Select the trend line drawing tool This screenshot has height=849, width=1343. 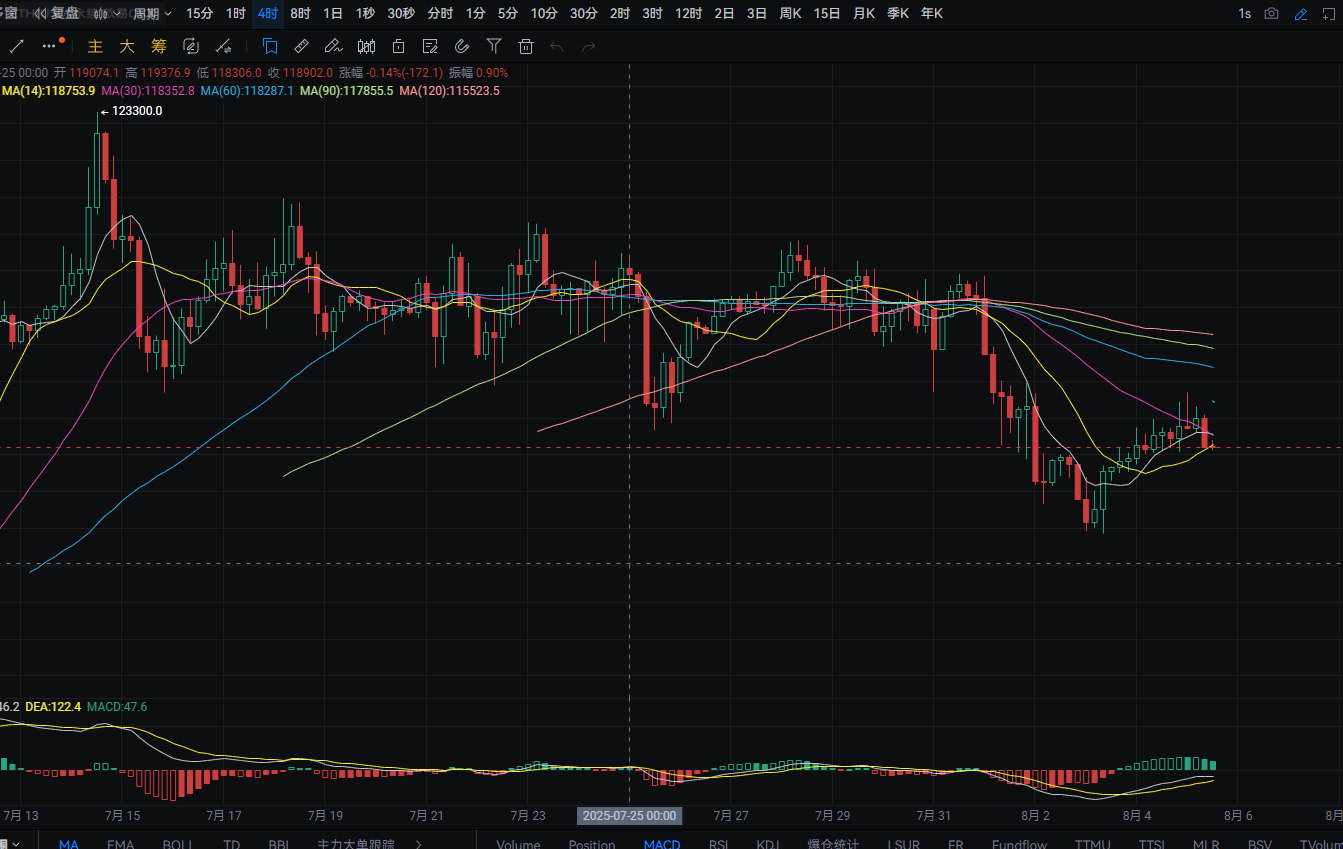point(17,46)
